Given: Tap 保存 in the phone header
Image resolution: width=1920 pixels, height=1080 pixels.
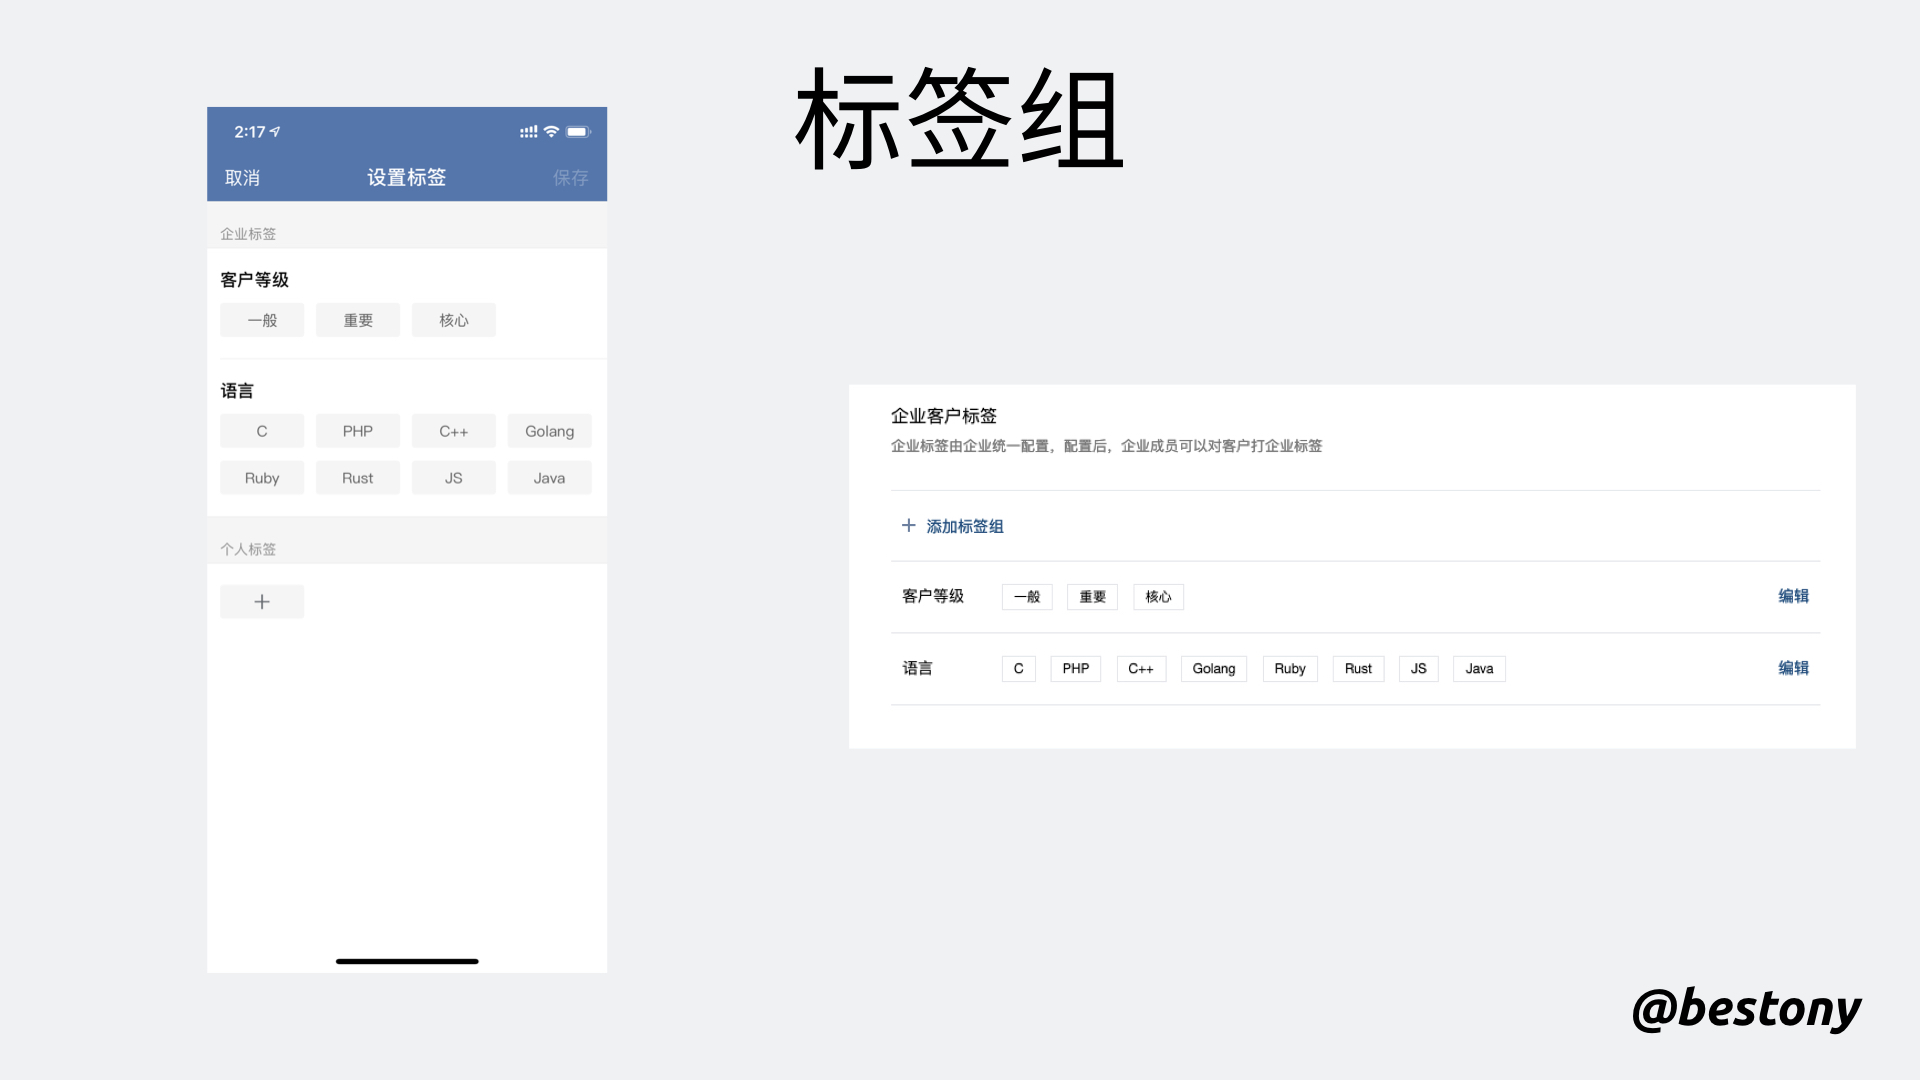Looking at the screenshot, I should click(x=570, y=178).
